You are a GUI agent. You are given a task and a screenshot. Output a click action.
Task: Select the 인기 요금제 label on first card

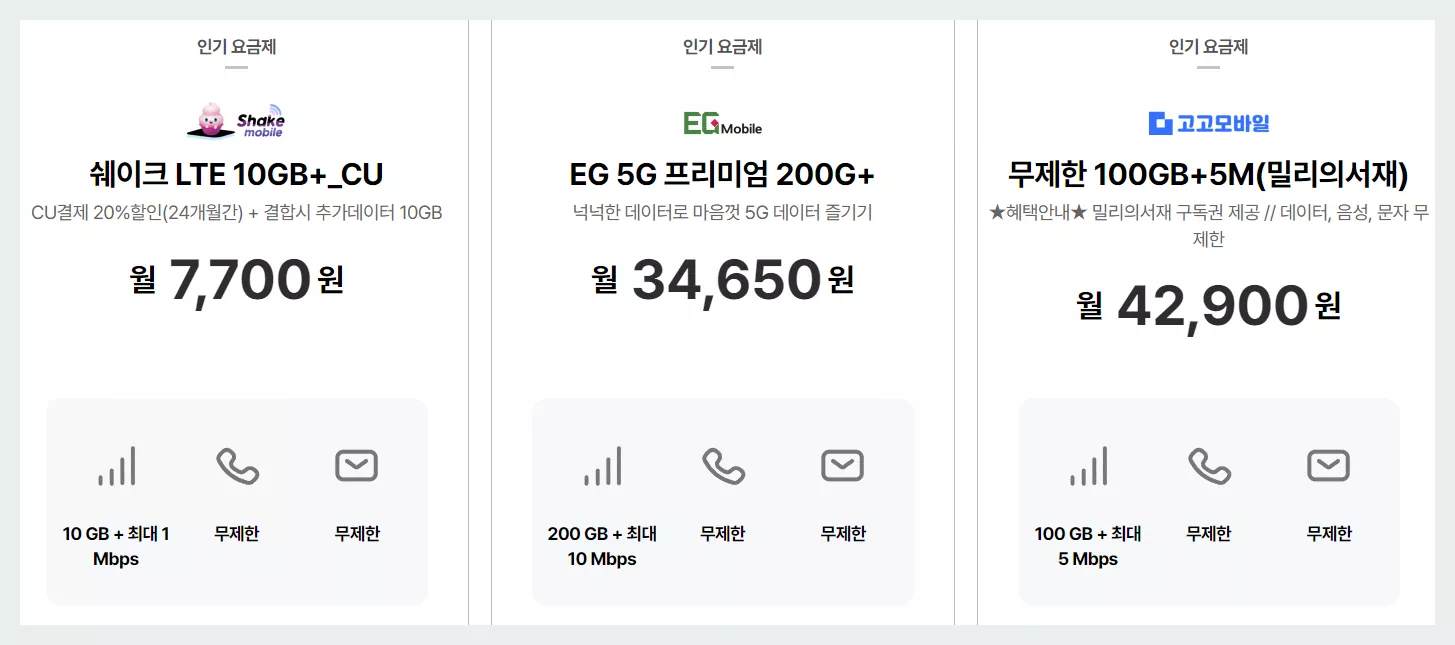[x=236, y=46]
